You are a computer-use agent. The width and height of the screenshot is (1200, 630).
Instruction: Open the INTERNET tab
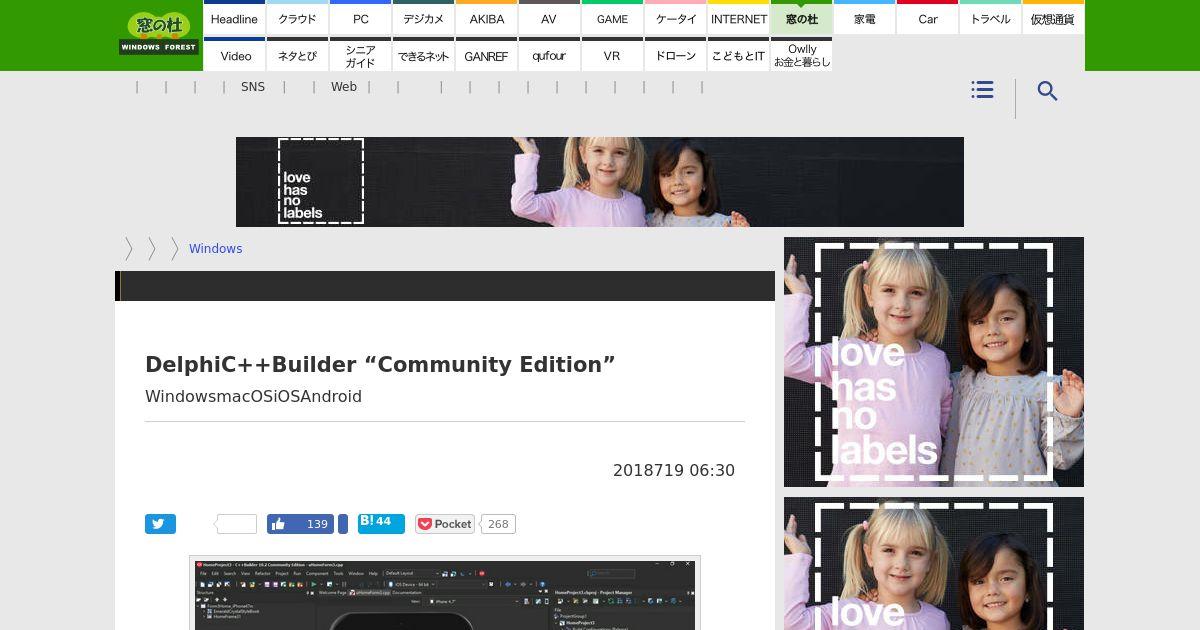[738, 18]
